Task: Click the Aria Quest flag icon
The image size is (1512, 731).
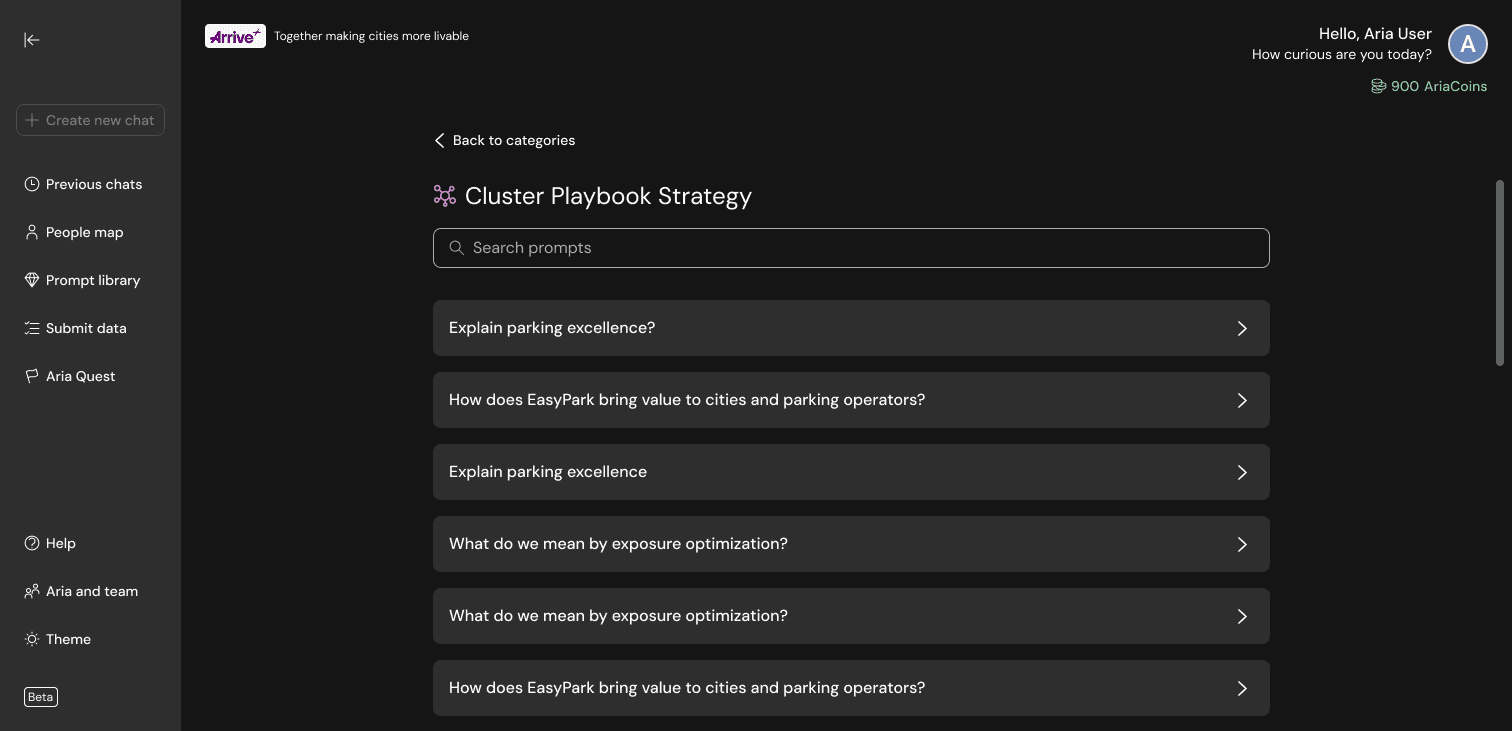Action: click(x=32, y=376)
